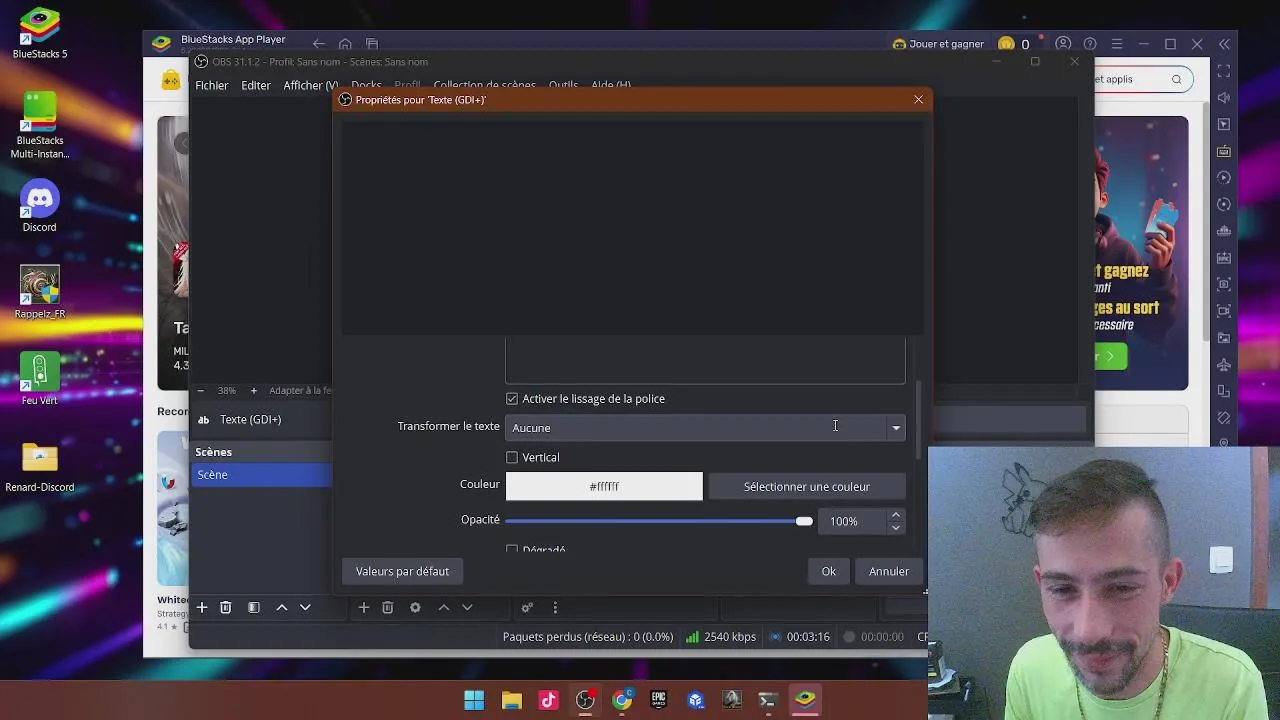Open File Explorer from the taskbar
Screen dimensions: 1280x720
(x=511, y=700)
